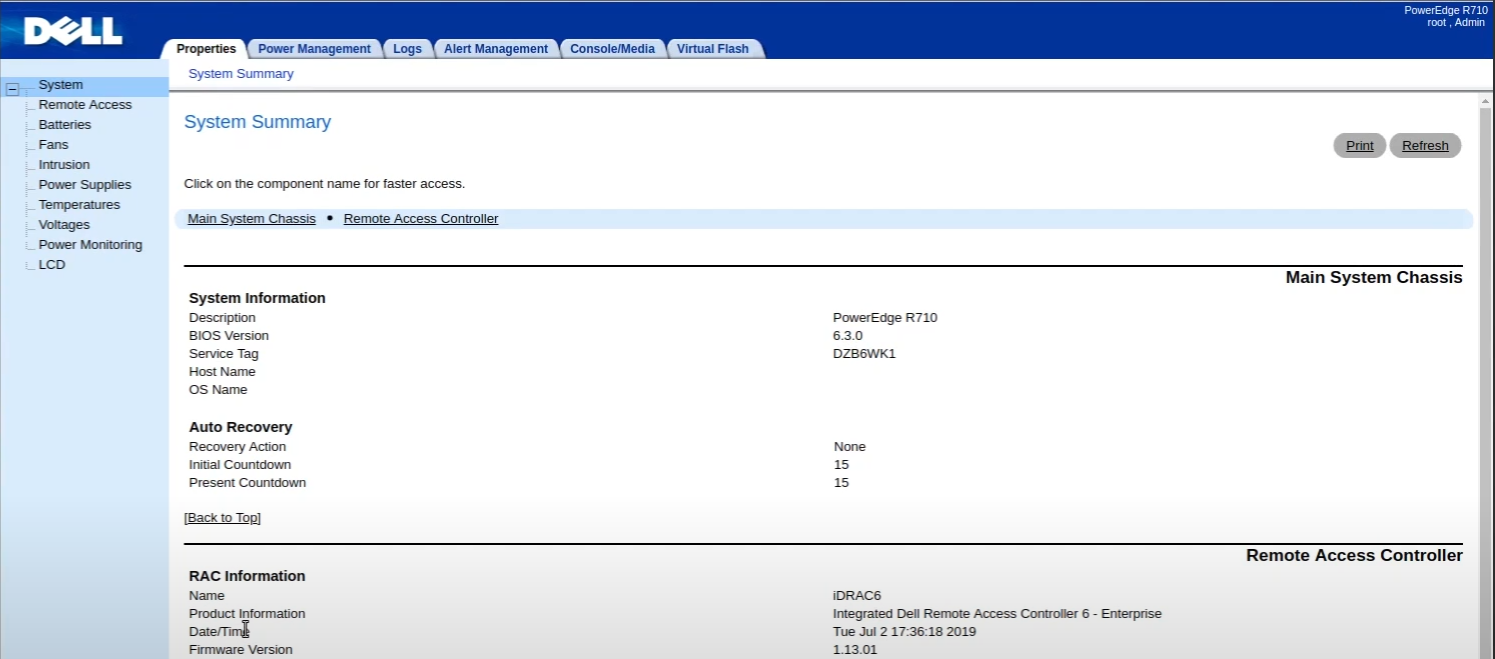Click the firmware version 1.13.01
1495x659 pixels.
point(855,650)
